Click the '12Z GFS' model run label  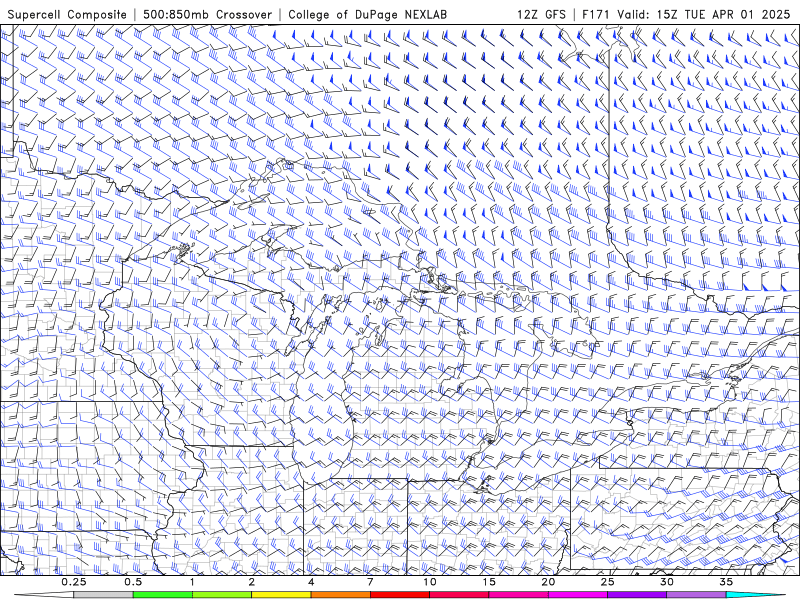pyautogui.click(x=541, y=14)
